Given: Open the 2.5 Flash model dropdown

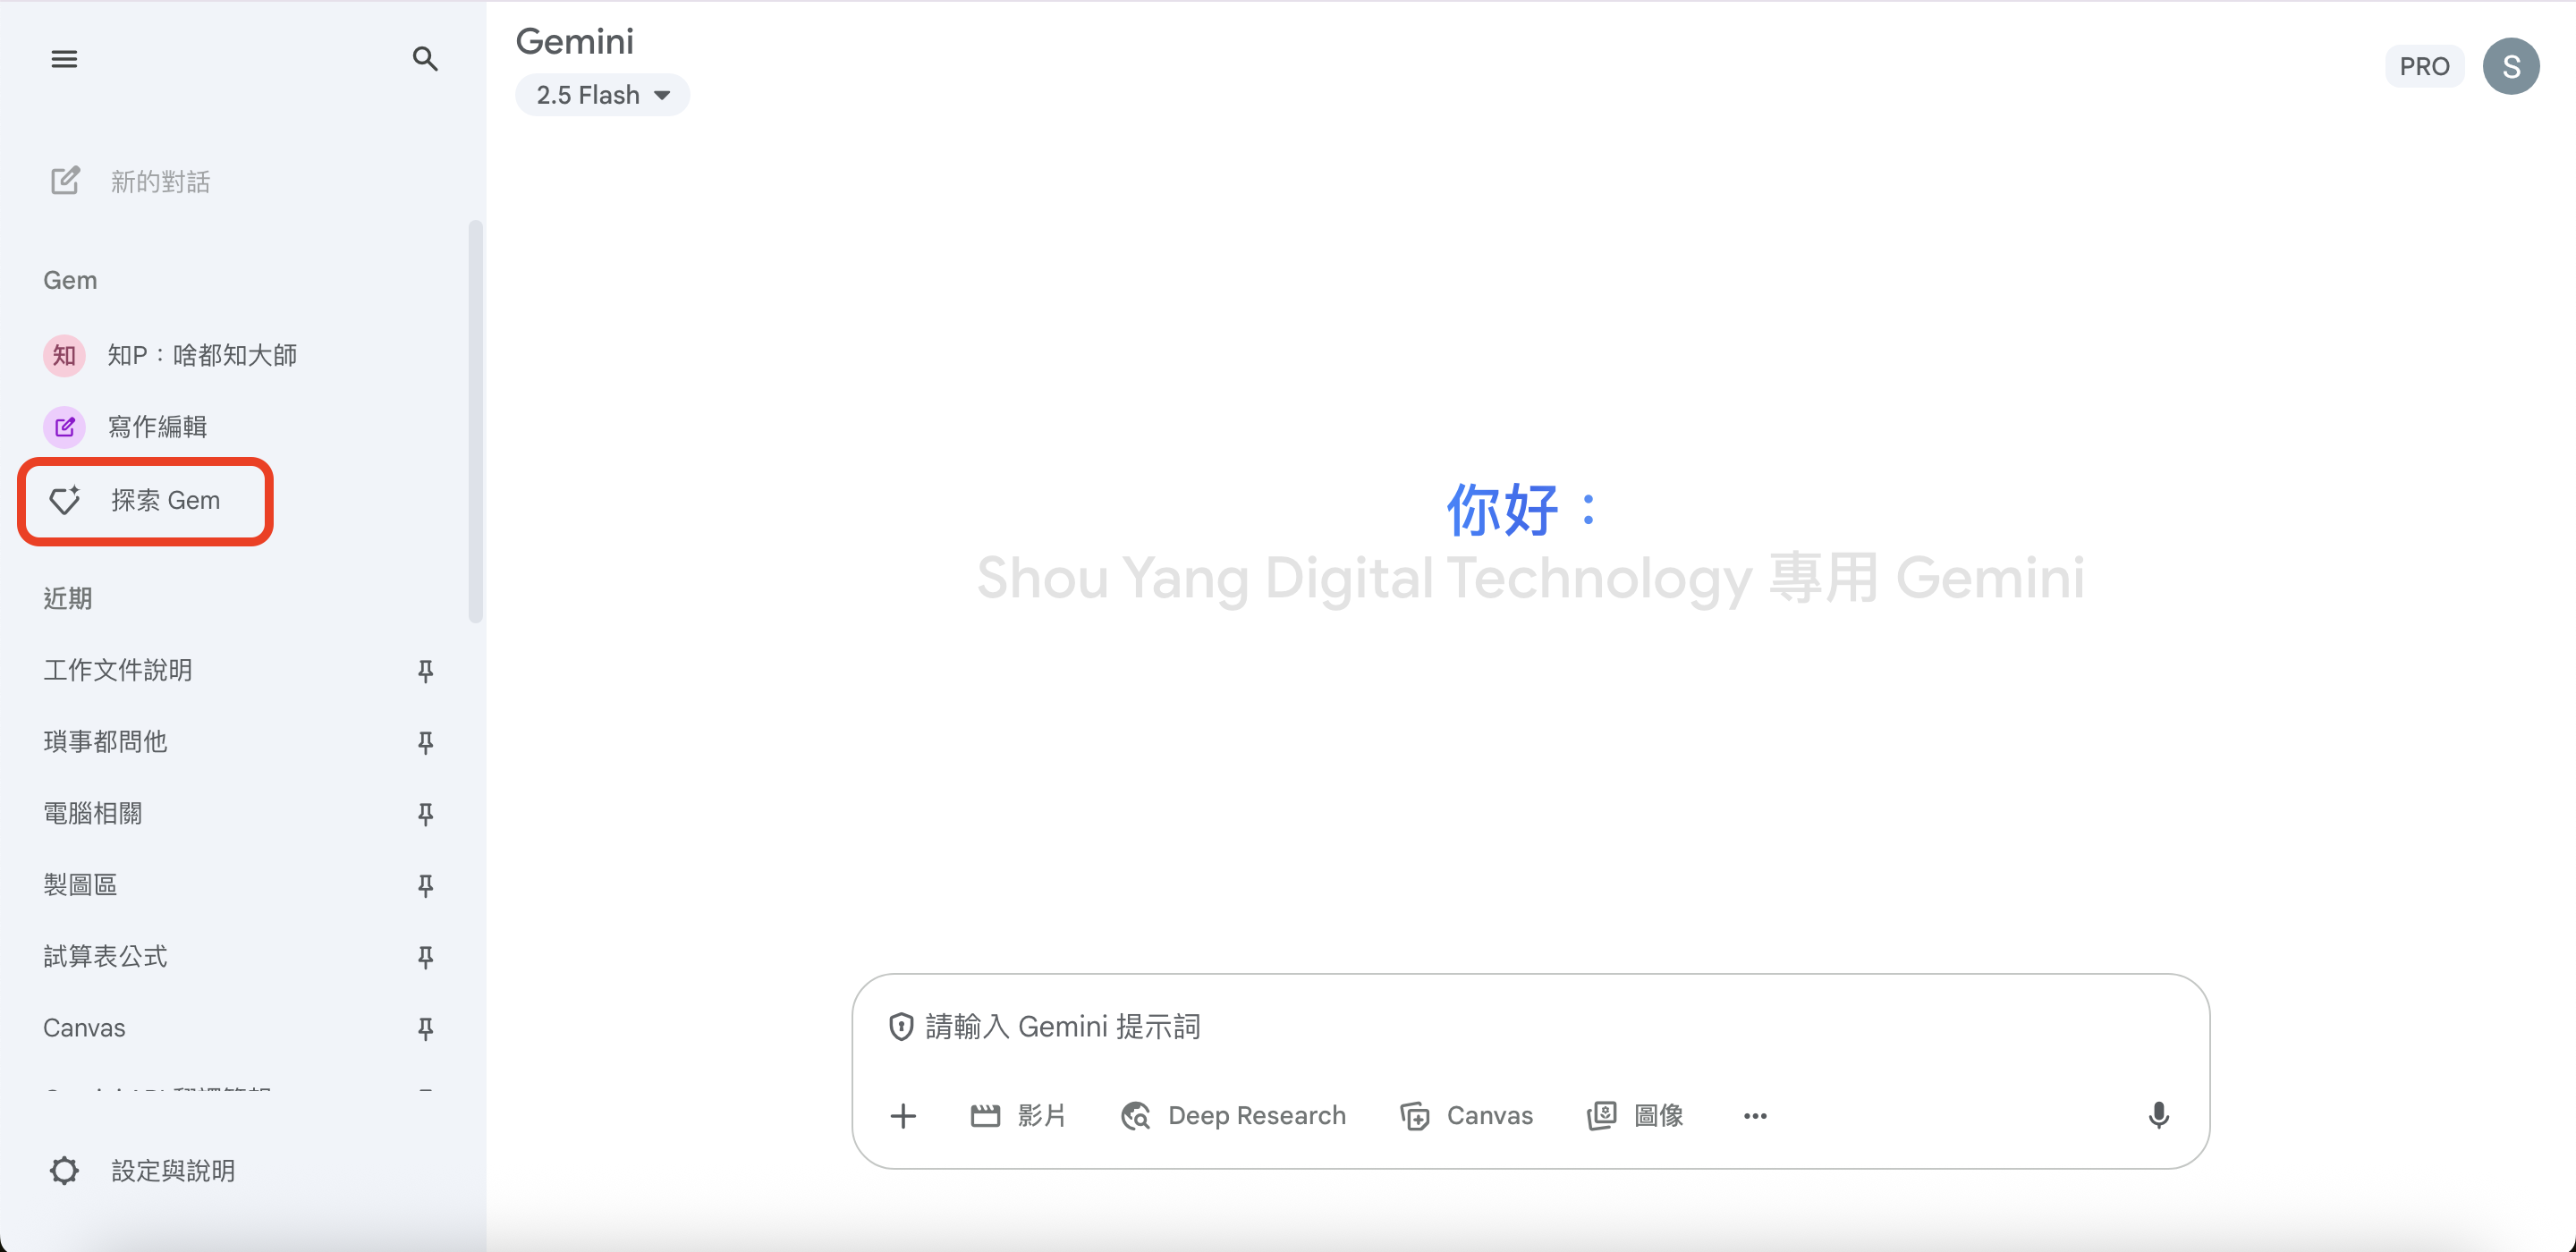Looking at the screenshot, I should pos(602,95).
